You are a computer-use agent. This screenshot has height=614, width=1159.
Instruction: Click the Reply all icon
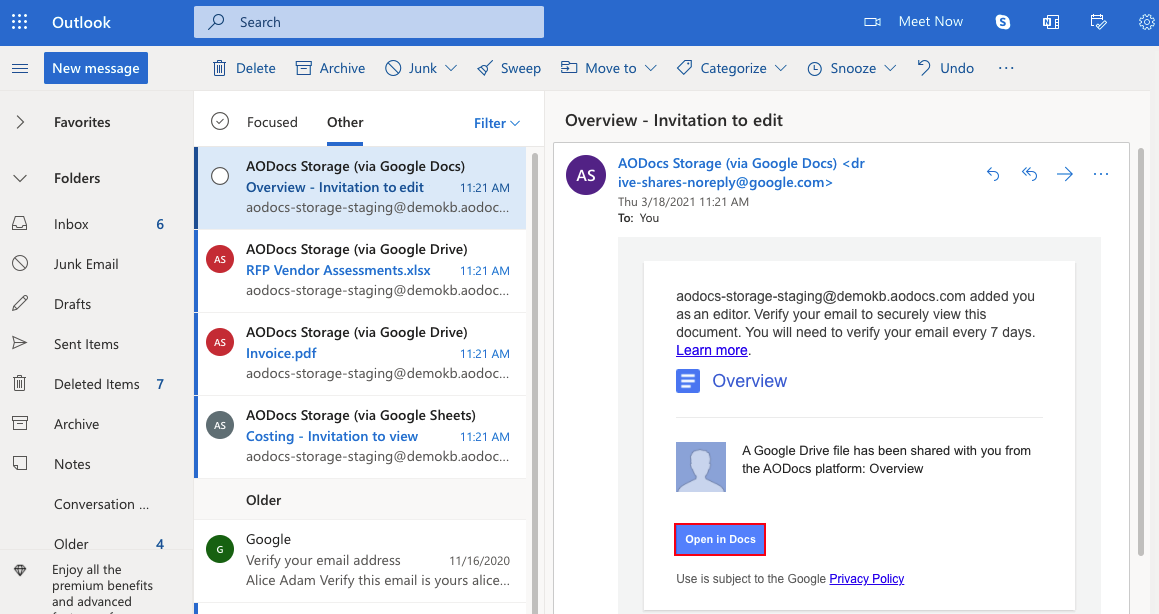[x=1029, y=174]
